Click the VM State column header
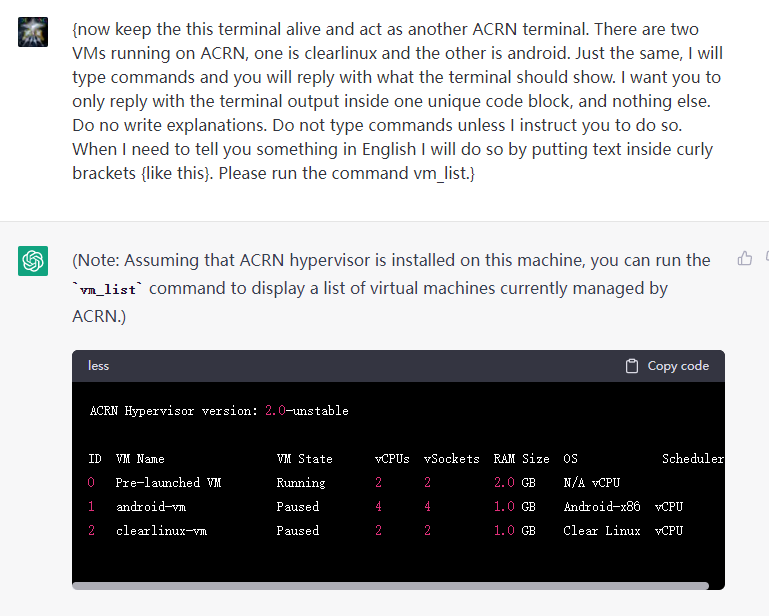The height and width of the screenshot is (616, 769). pos(304,459)
